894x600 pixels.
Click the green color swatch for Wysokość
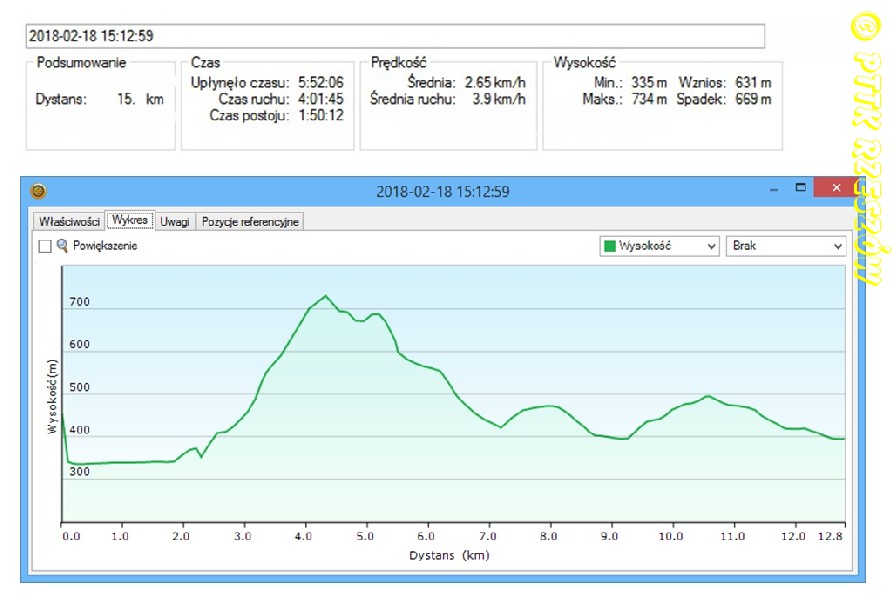(636, 246)
